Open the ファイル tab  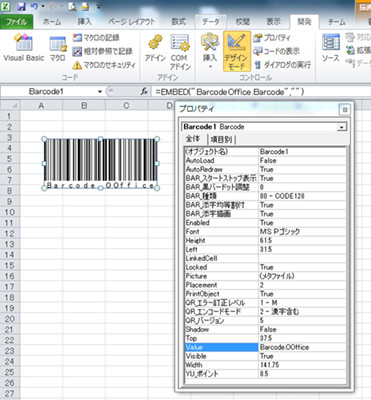pyautogui.click(x=17, y=22)
